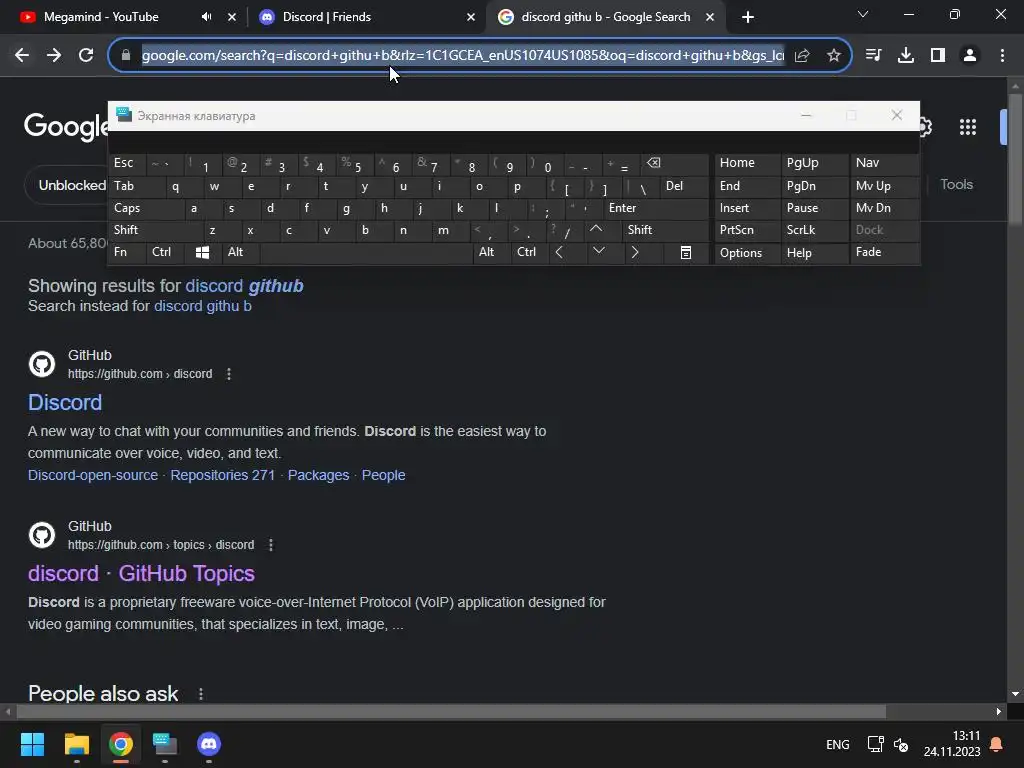Open a new browser tab with plus

(748, 17)
